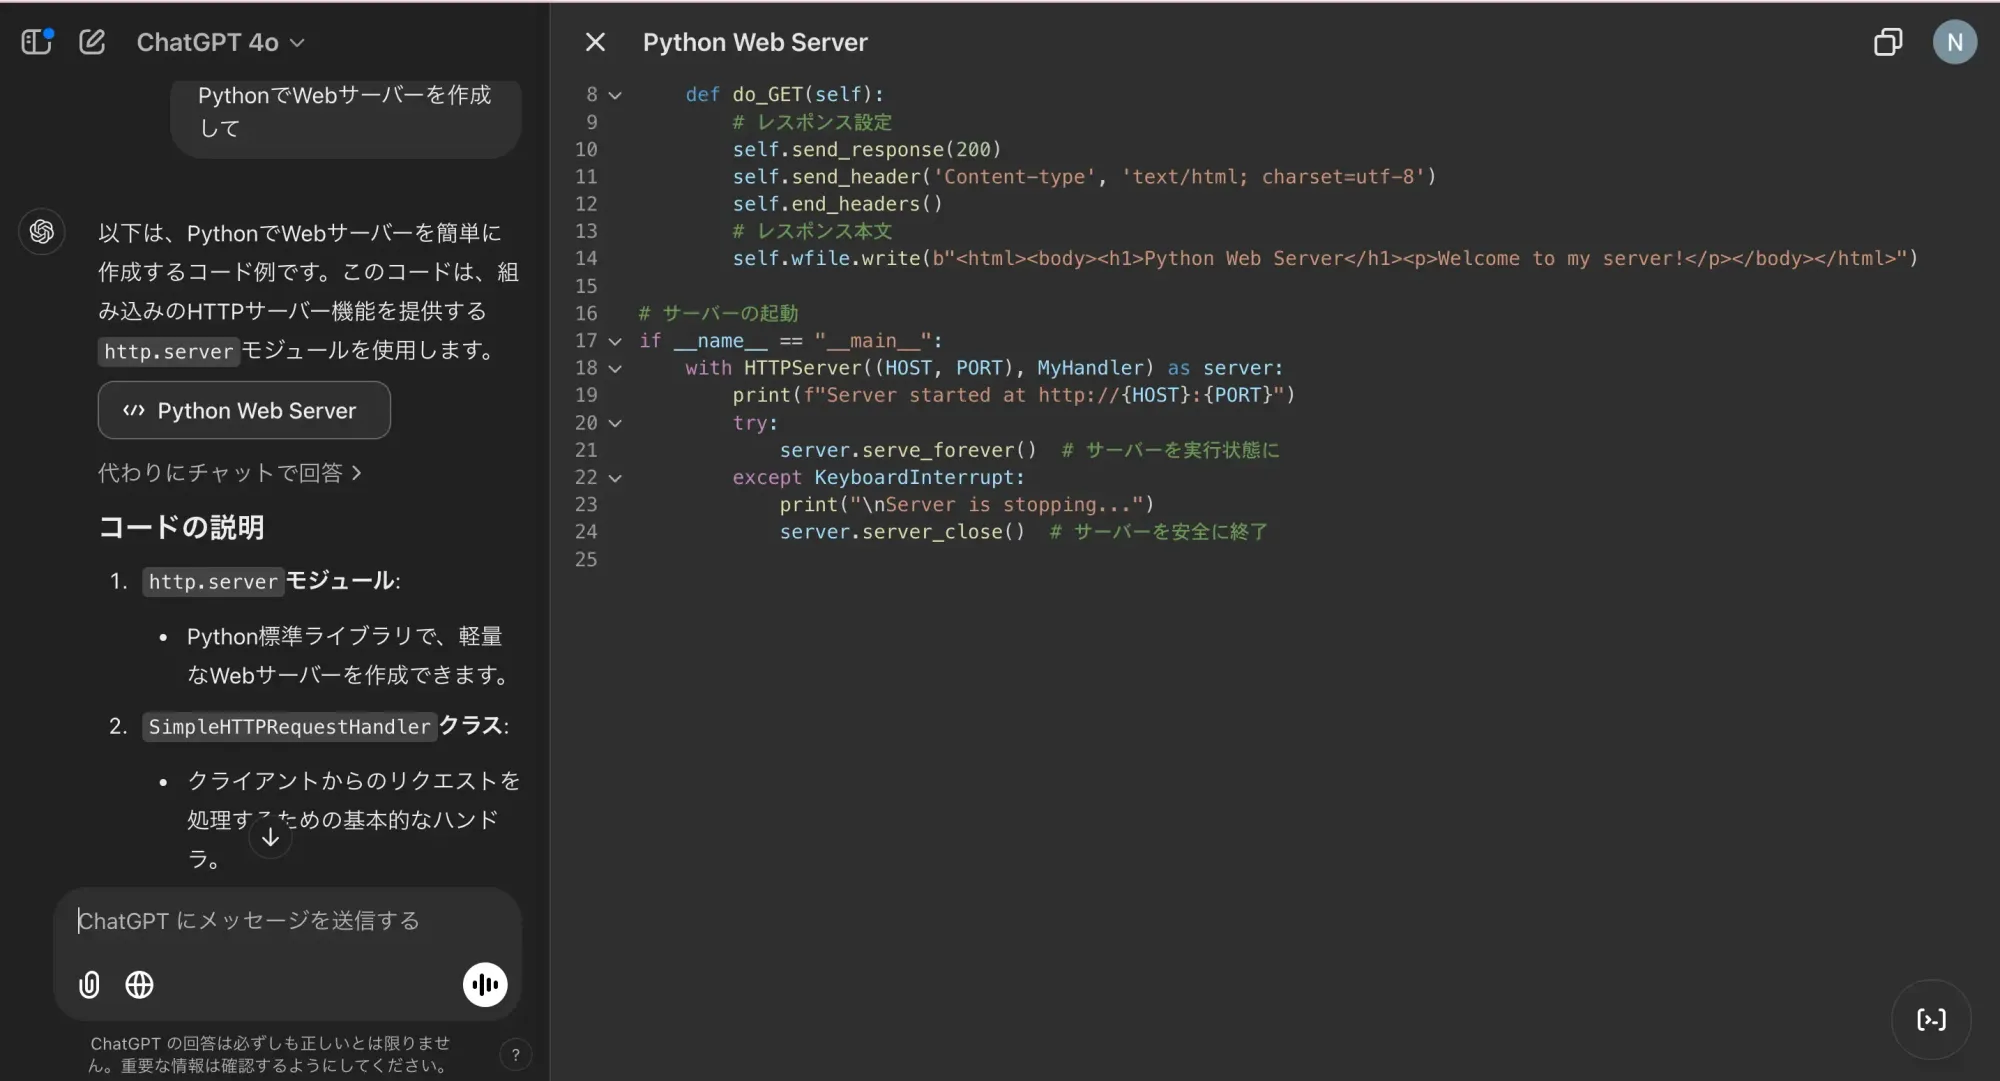The image size is (2000, 1081).
Task: Open the code tools button at bottom right
Action: pos(1931,1019)
